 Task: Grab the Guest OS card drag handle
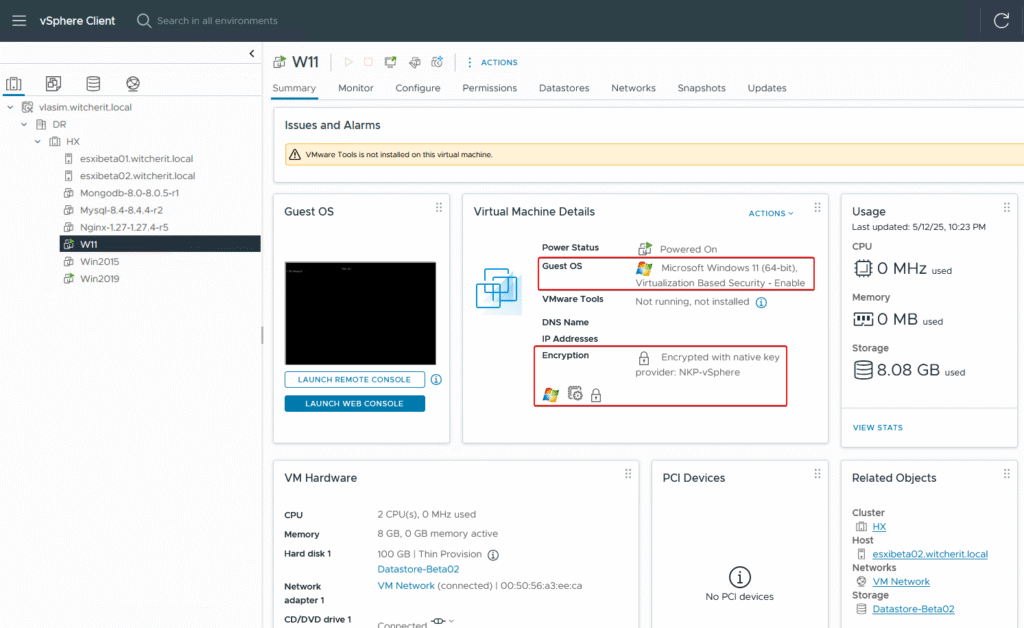(x=439, y=208)
